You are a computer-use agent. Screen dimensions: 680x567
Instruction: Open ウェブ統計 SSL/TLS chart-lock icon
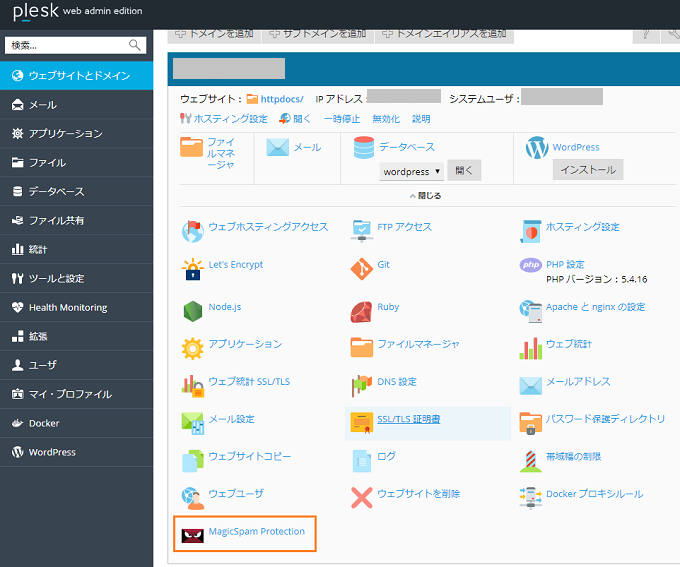[193, 386]
